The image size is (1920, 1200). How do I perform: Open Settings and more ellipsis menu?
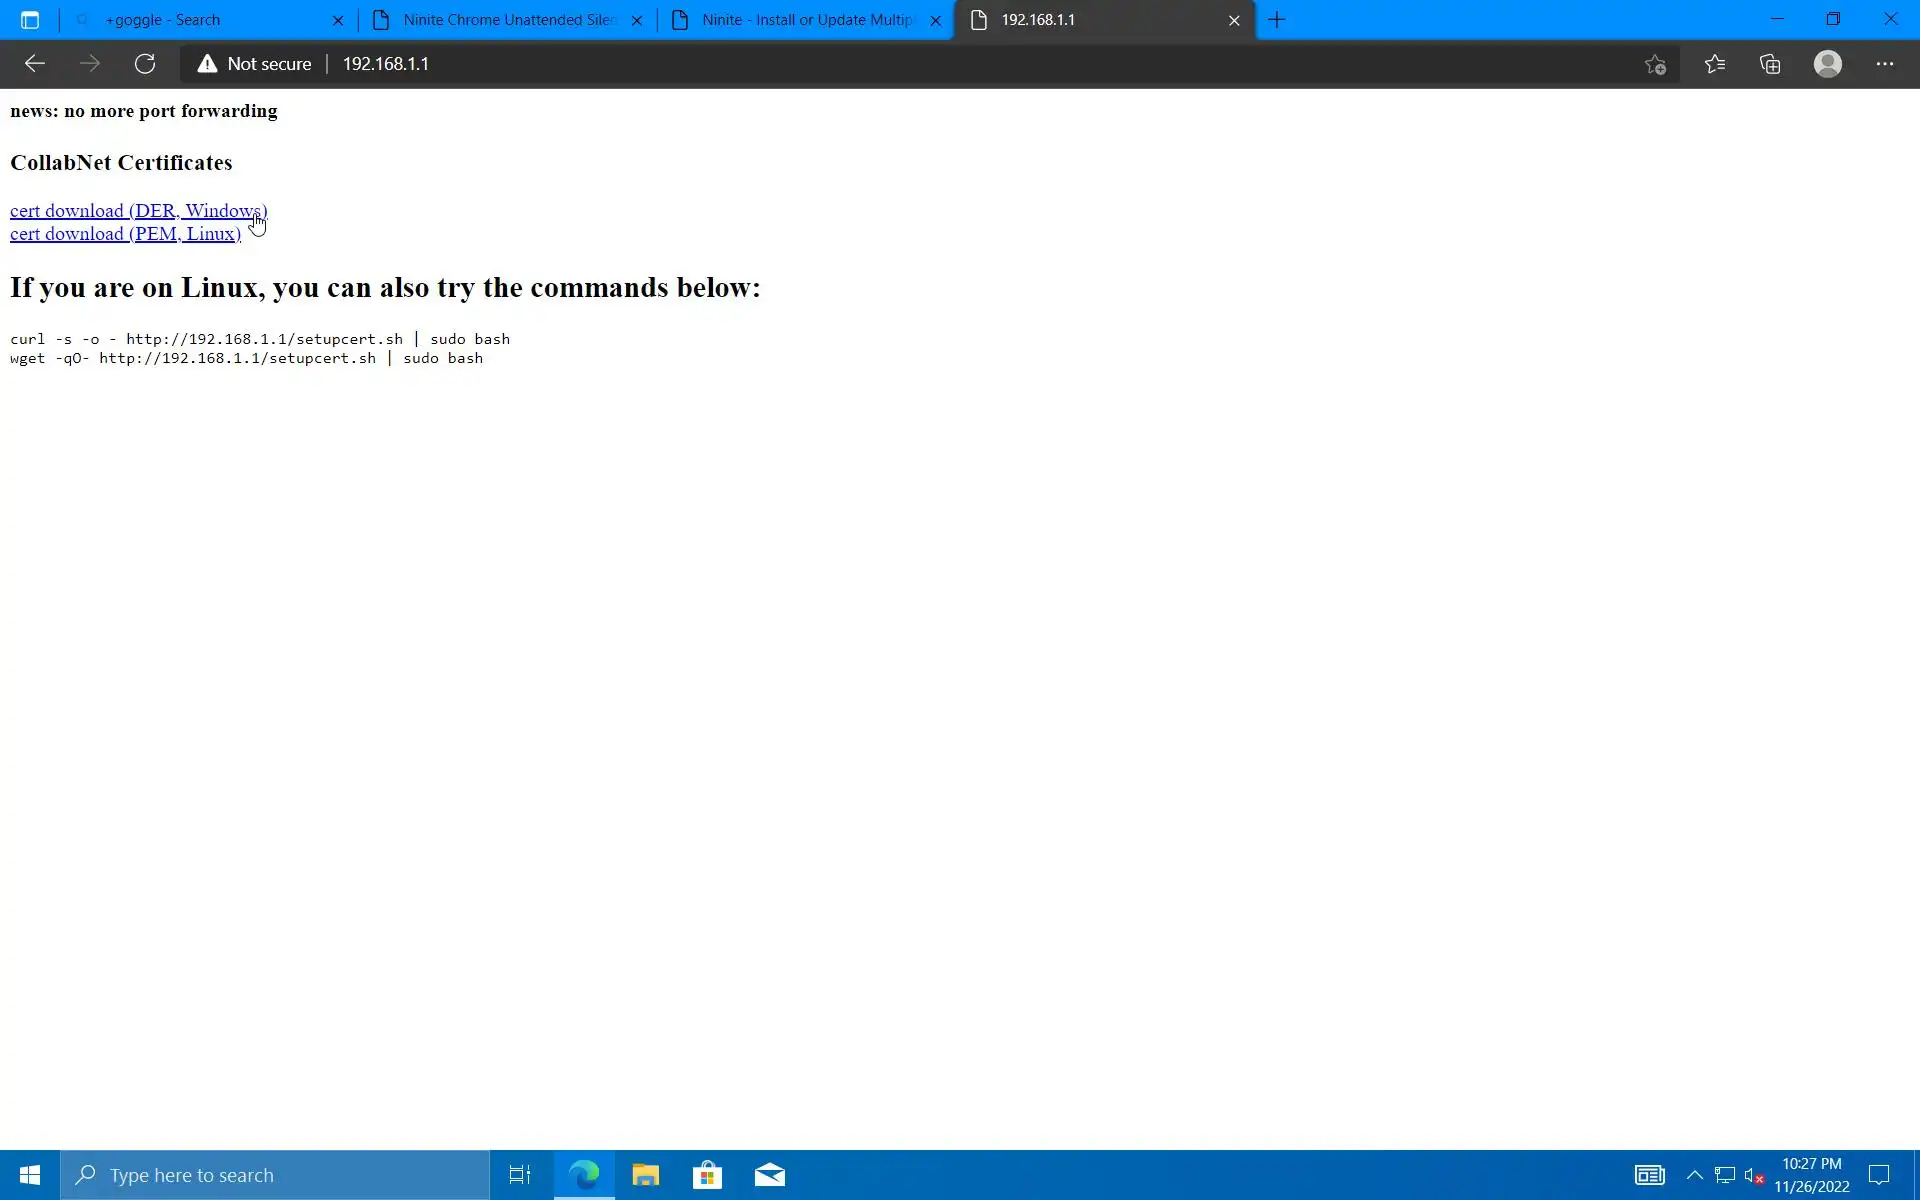(1884, 64)
